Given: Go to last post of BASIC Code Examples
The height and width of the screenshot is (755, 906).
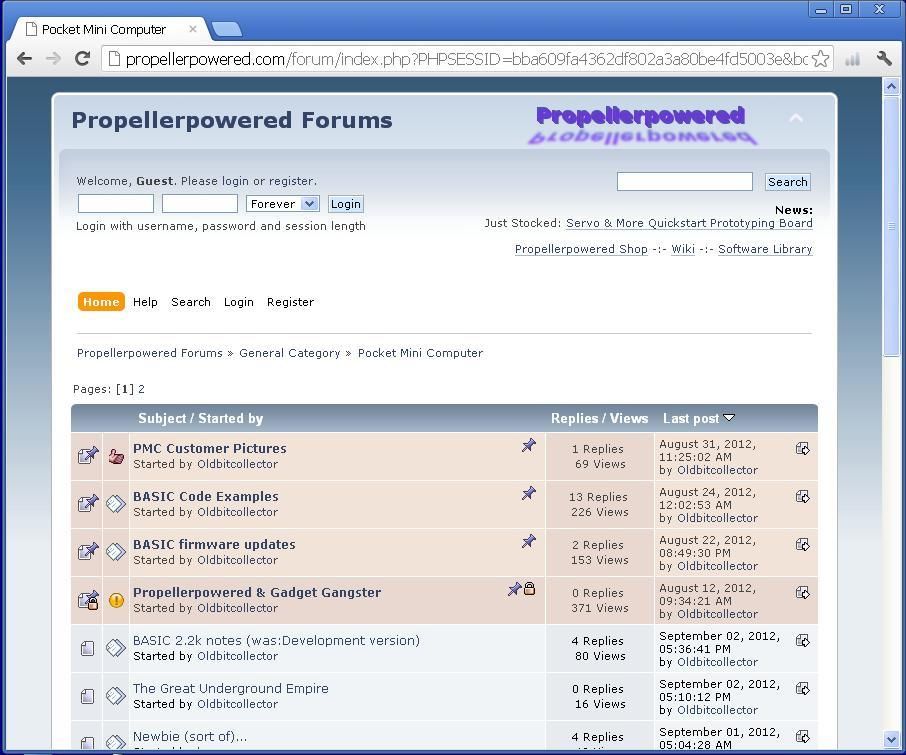Looking at the screenshot, I should click(803, 497).
